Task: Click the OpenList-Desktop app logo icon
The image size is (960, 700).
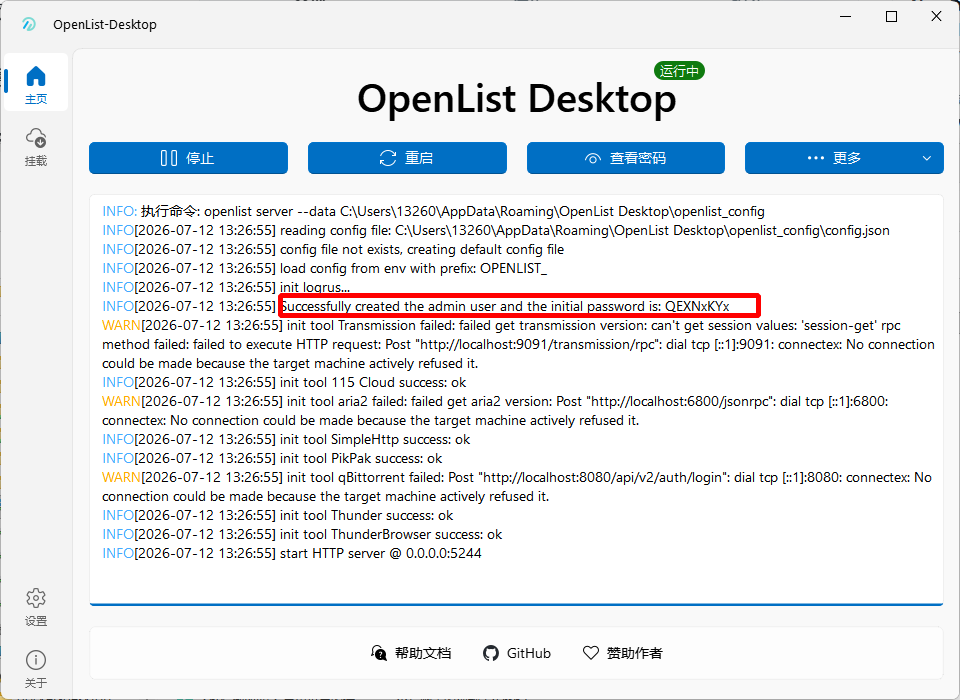Action: (x=29, y=24)
